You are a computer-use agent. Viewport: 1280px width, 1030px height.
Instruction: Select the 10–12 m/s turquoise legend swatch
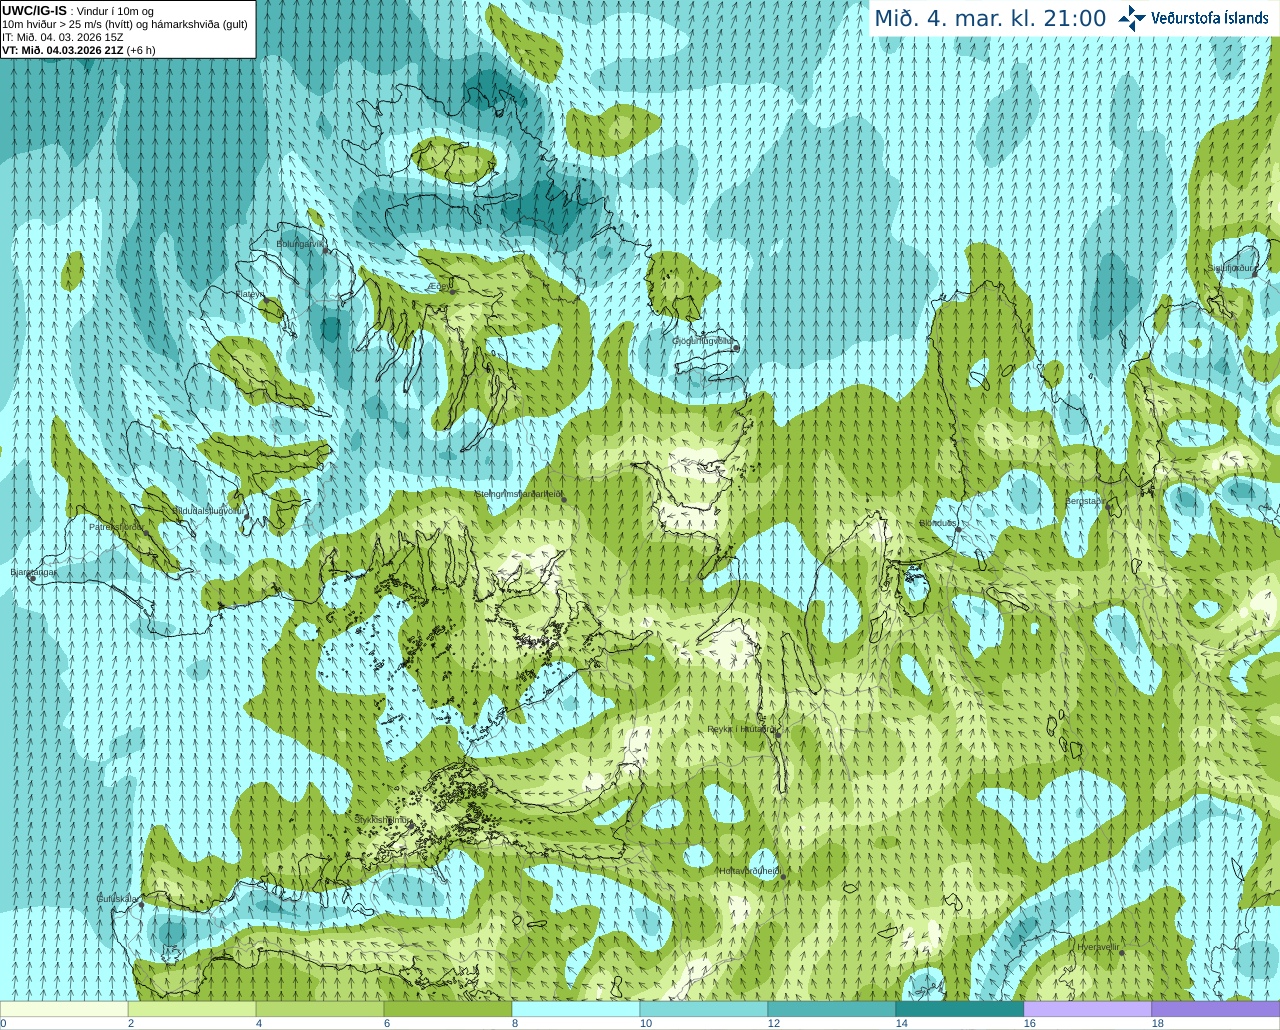[x=704, y=1009]
